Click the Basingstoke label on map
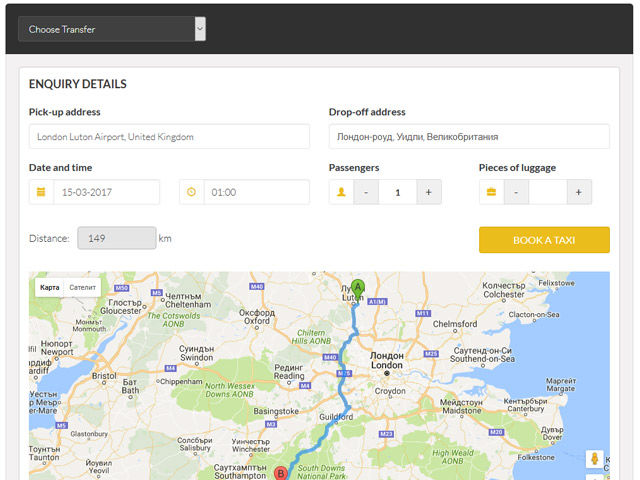Screen dimensions: 640x480 tap(276, 411)
